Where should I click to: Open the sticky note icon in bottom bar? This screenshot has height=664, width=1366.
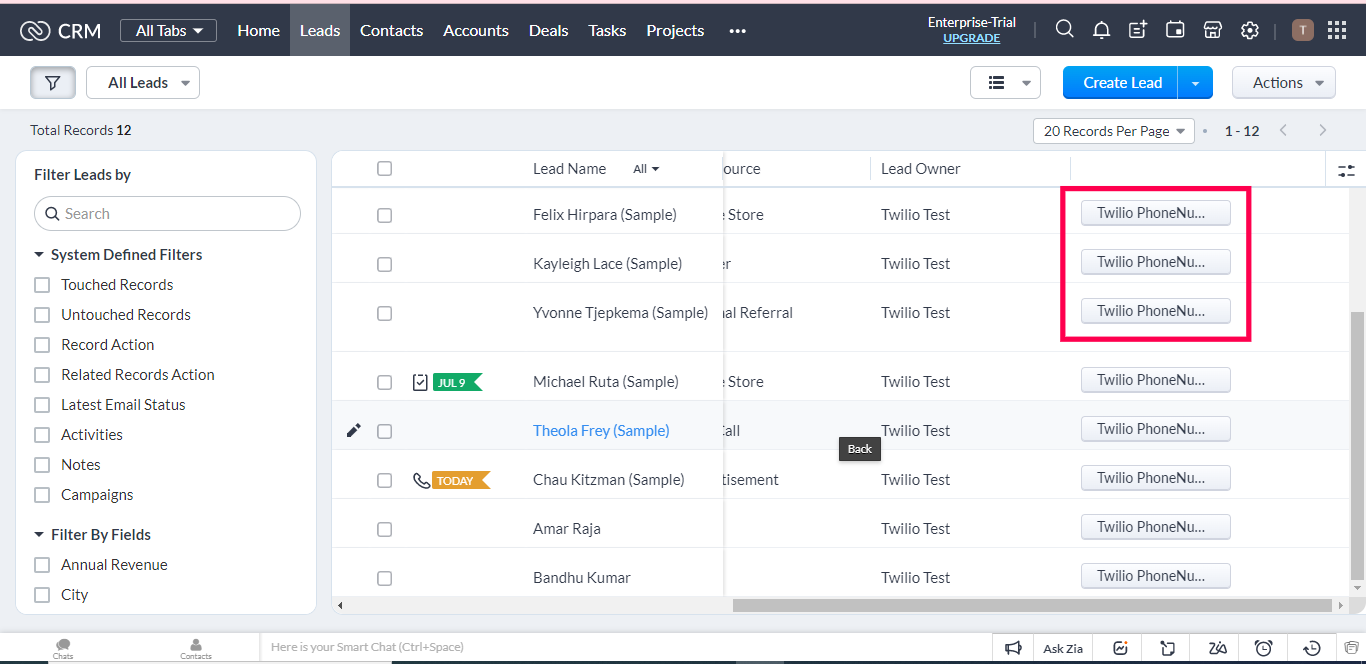[1168, 648]
